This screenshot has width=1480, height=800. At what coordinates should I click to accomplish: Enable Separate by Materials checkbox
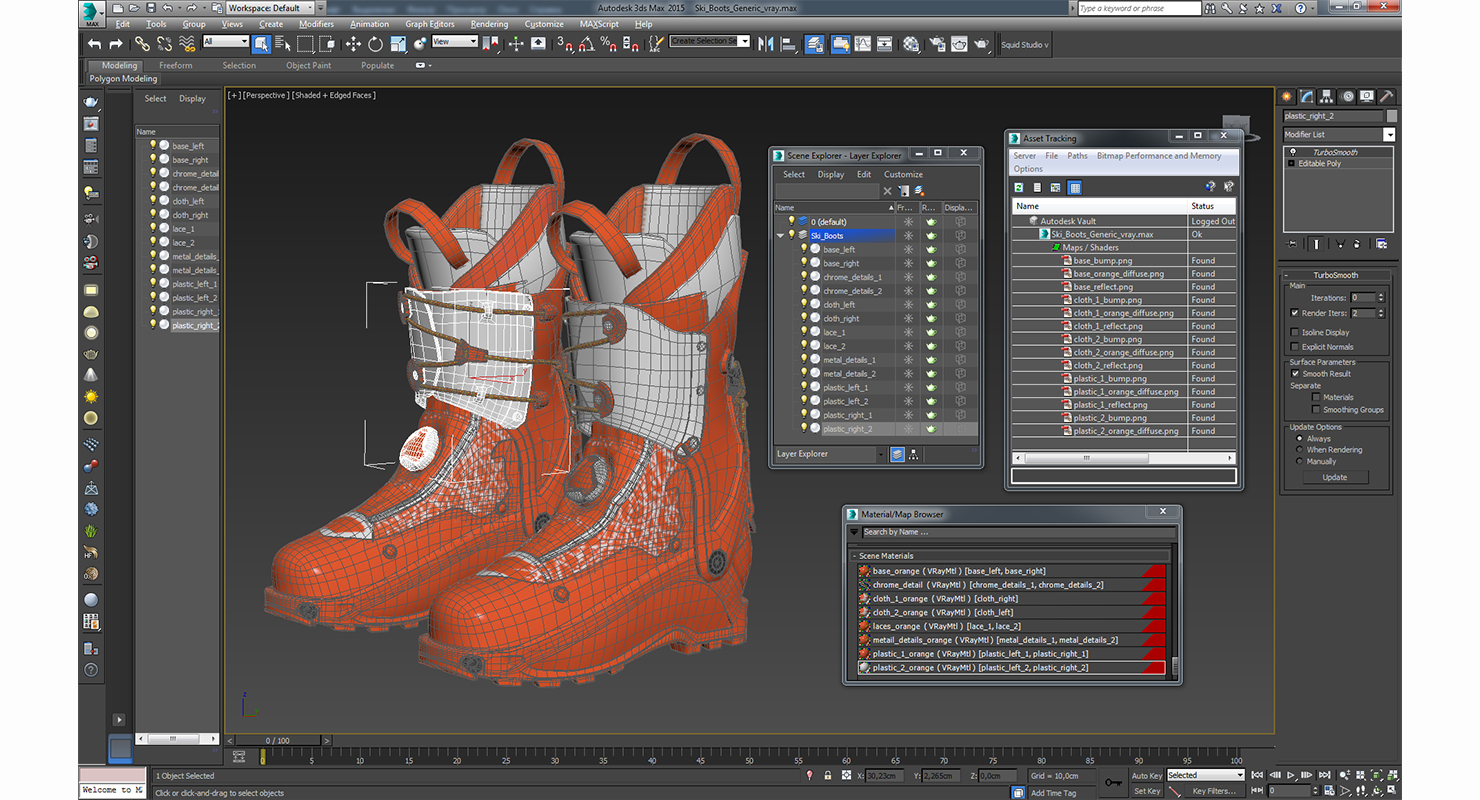click(x=1316, y=397)
